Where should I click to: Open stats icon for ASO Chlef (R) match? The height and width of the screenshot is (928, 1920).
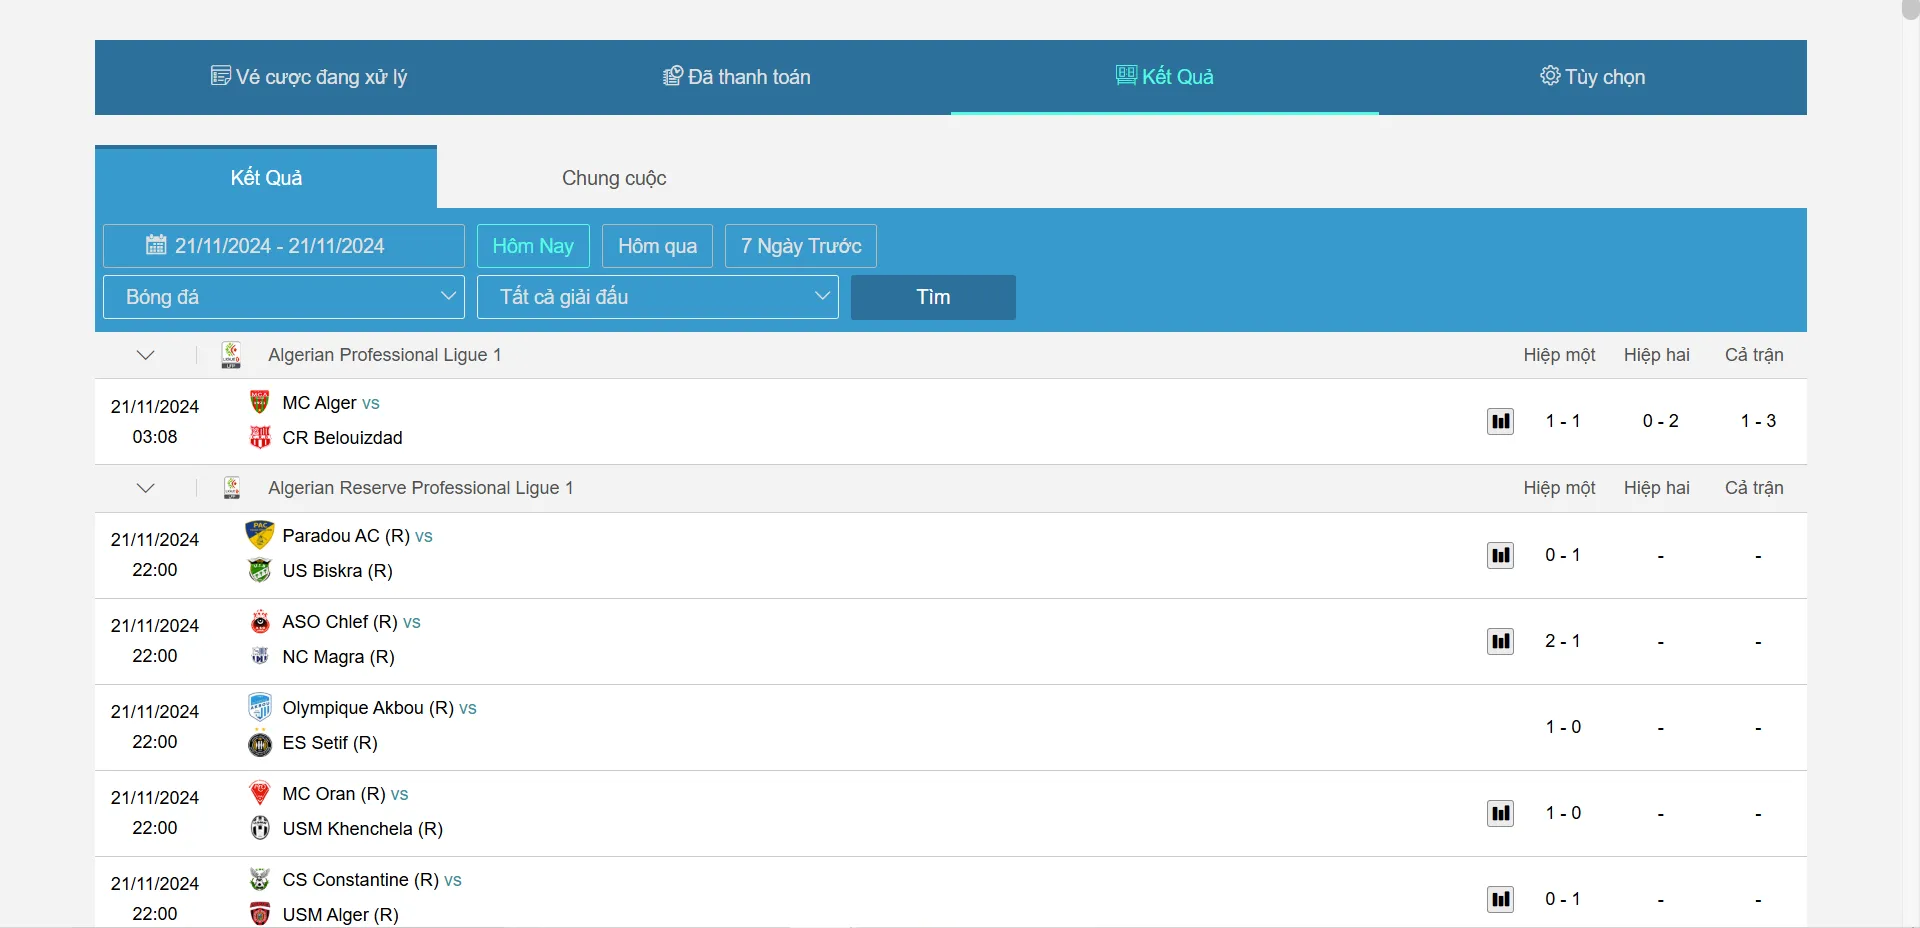(1500, 641)
